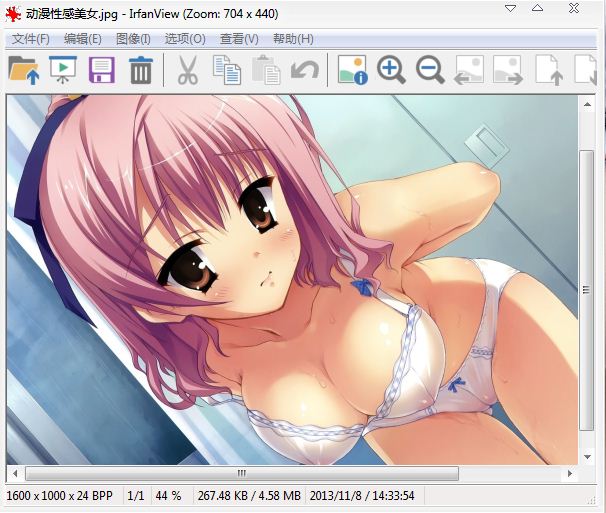This screenshot has height=513, width=606.
Task: Zoom out with the minus magnifier
Action: (x=430, y=70)
